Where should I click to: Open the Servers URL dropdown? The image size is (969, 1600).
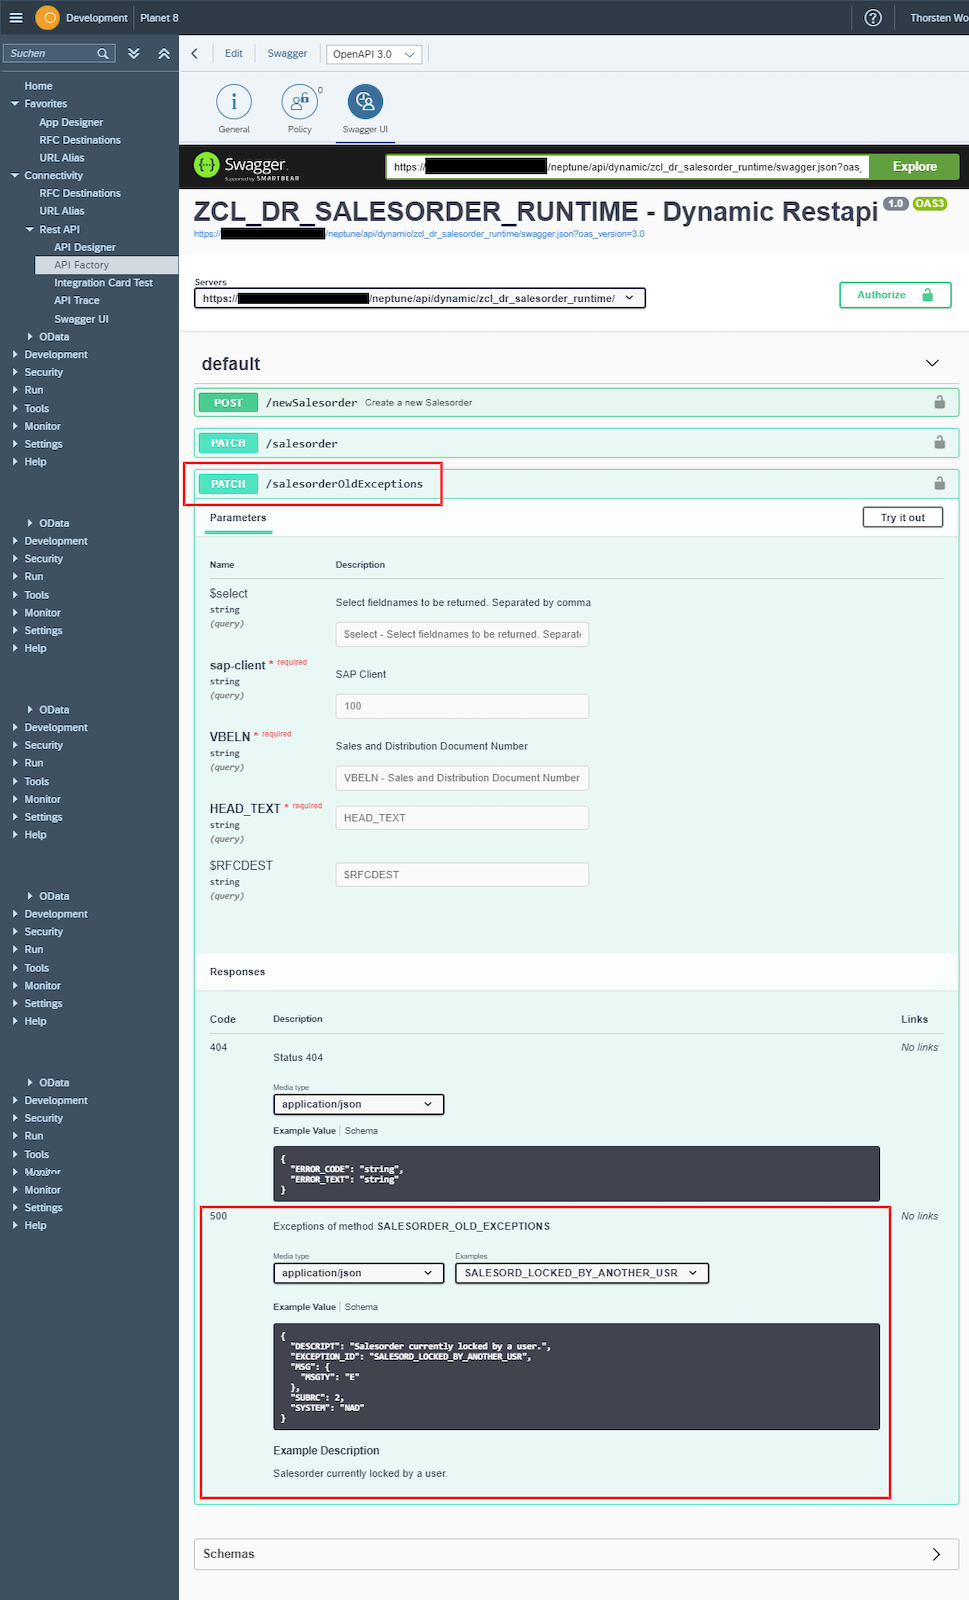pyautogui.click(x=420, y=298)
